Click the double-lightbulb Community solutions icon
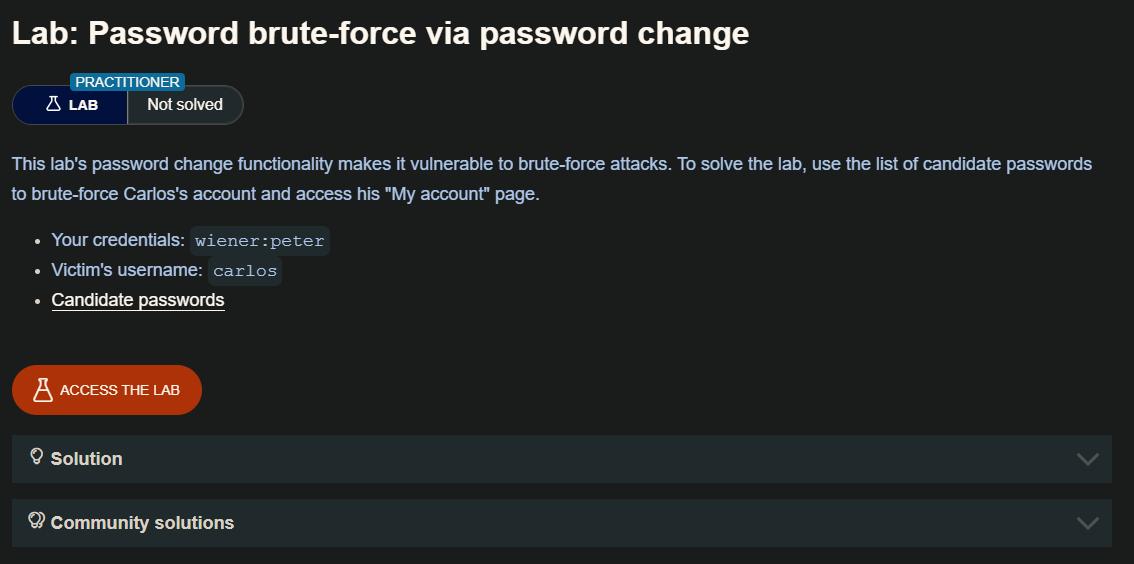Viewport: 1134px width, 564px height. coord(37,521)
